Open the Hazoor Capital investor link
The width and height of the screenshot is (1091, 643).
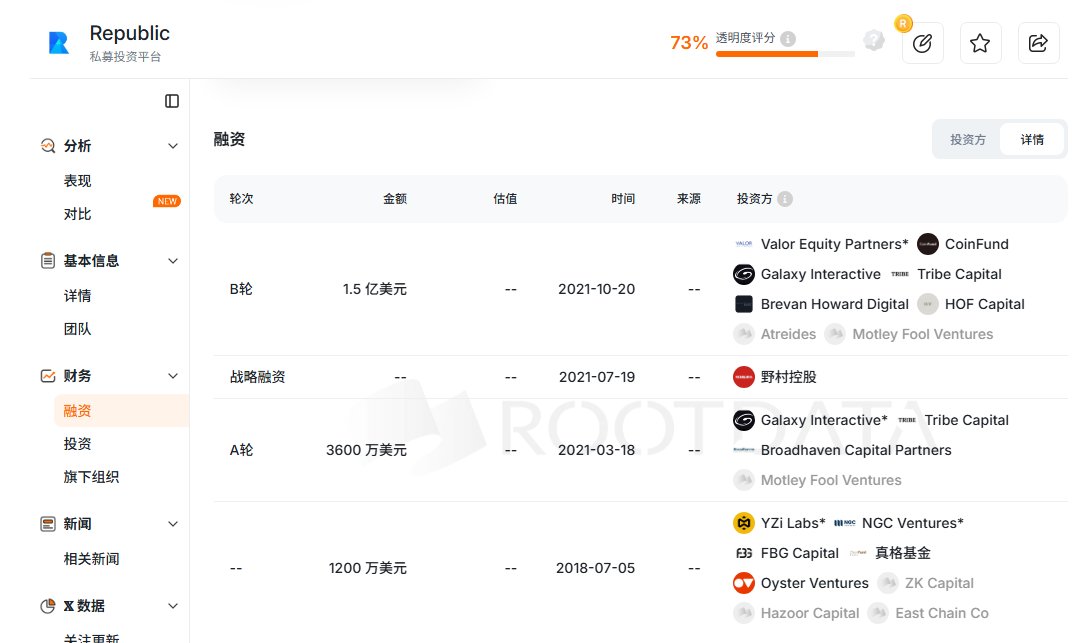(810, 613)
